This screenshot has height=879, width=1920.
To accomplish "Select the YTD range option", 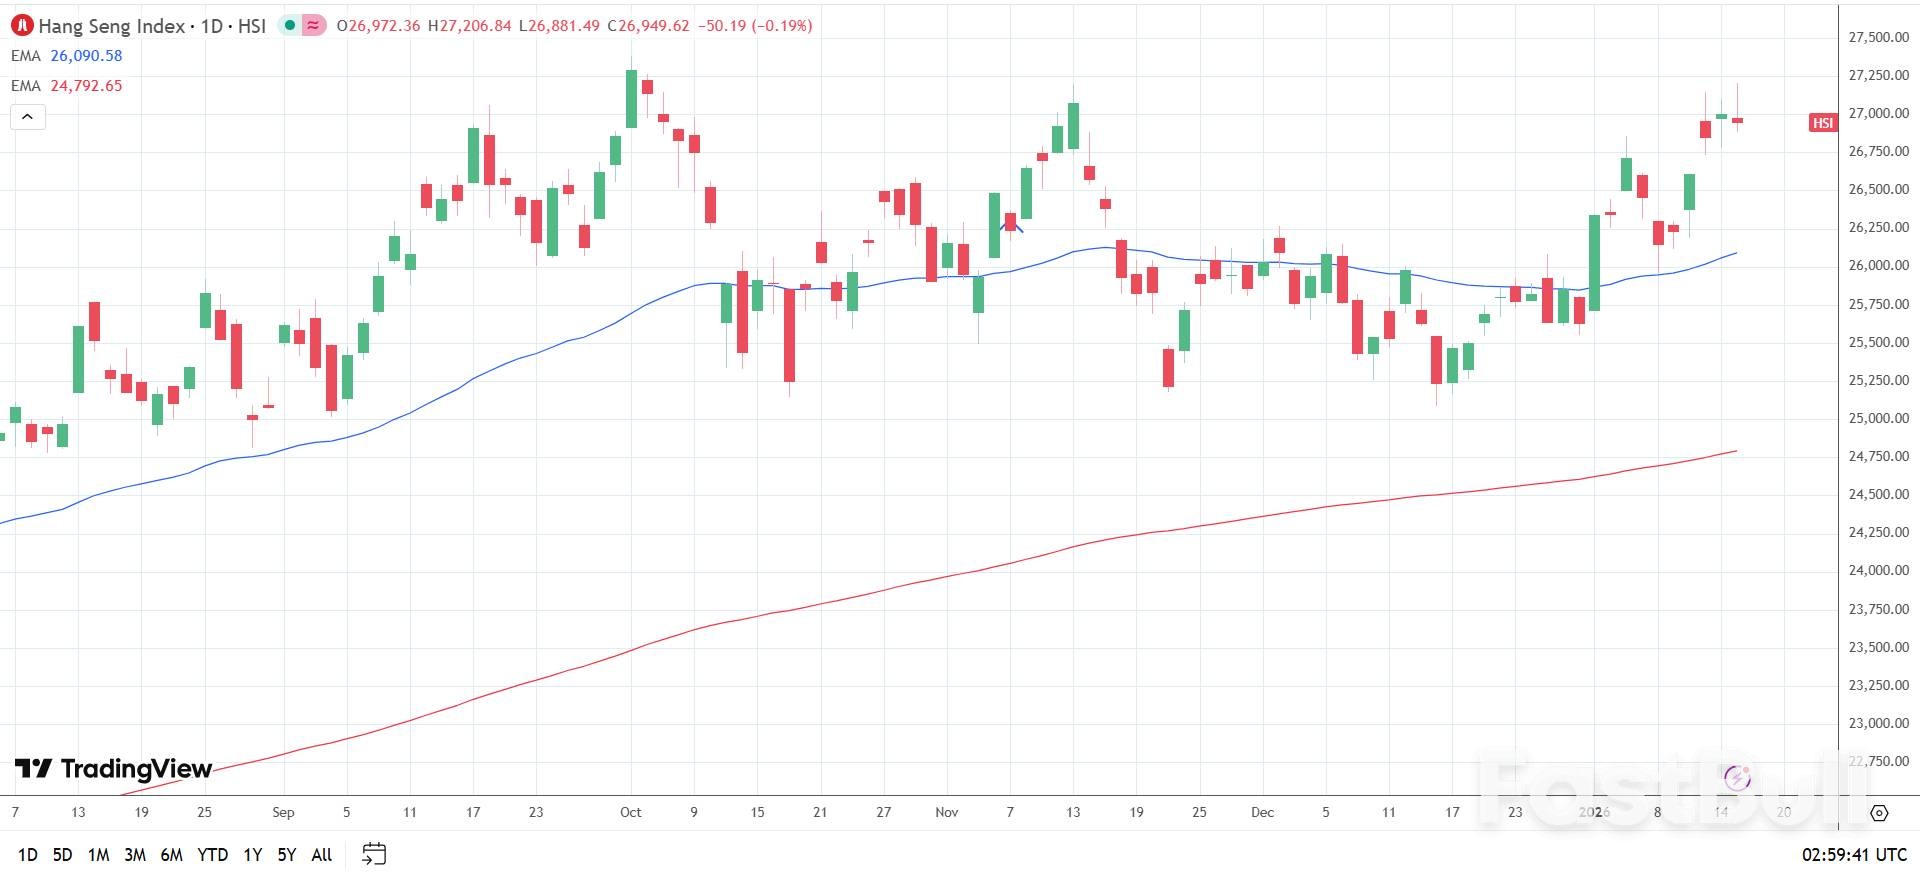I will coord(212,855).
